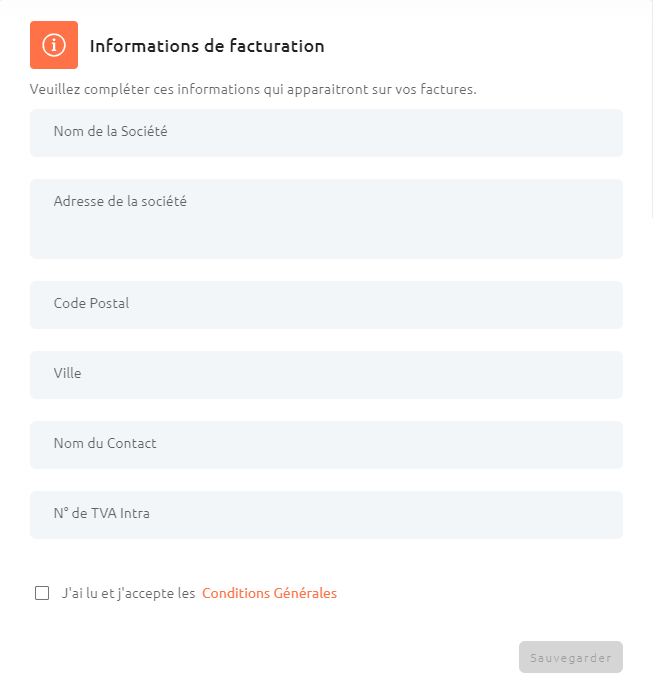This screenshot has height=692, width=653.
Task: Click the Veuillez compléter instruction text
Action: point(253,89)
